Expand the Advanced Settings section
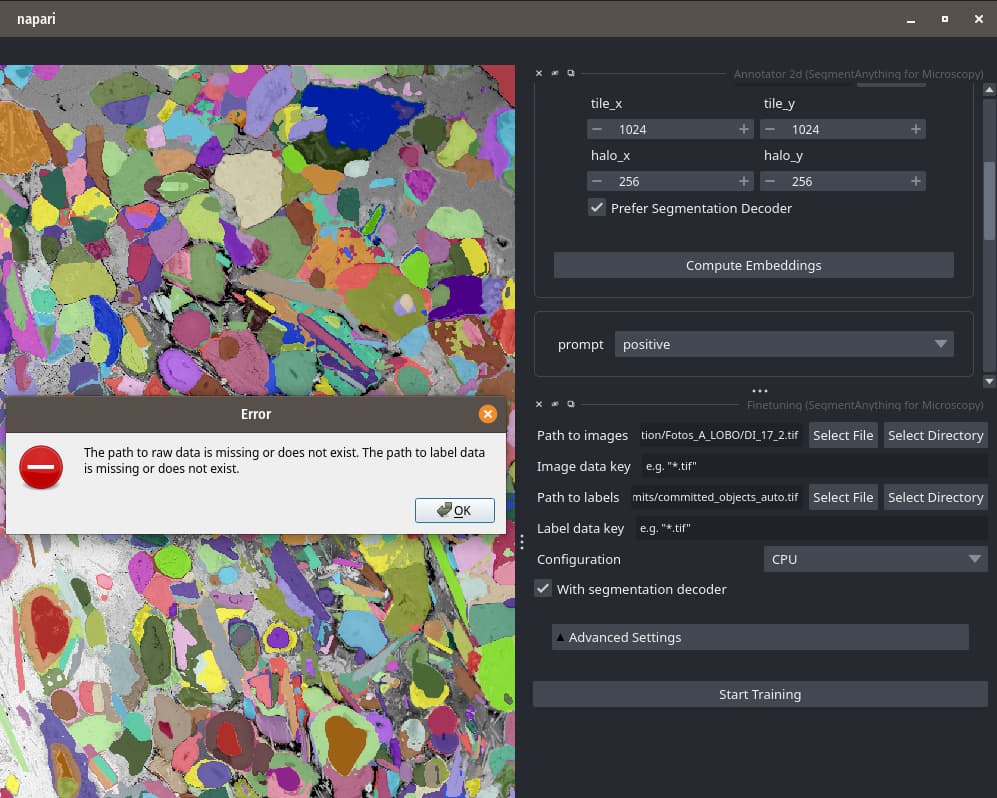Image resolution: width=997 pixels, height=798 pixels. (760, 637)
